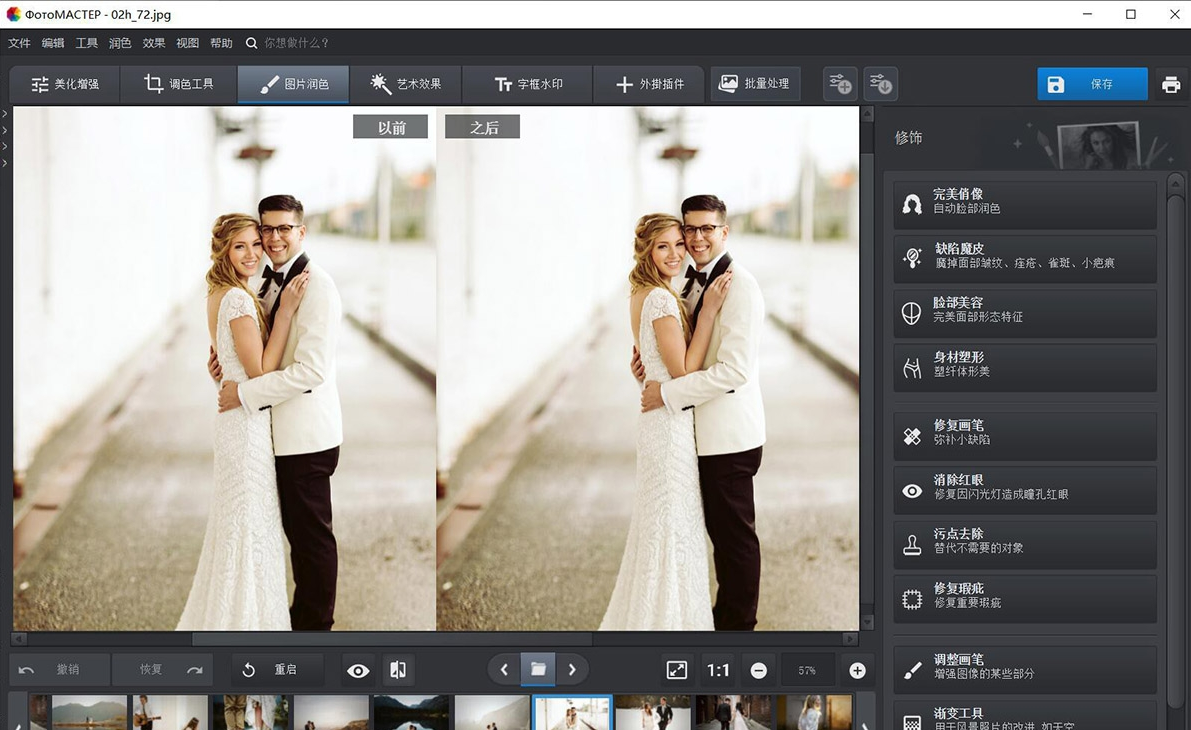
Task: Open the 完美俏像 auto portrait tool
Action: pyautogui.click(x=1025, y=204)
